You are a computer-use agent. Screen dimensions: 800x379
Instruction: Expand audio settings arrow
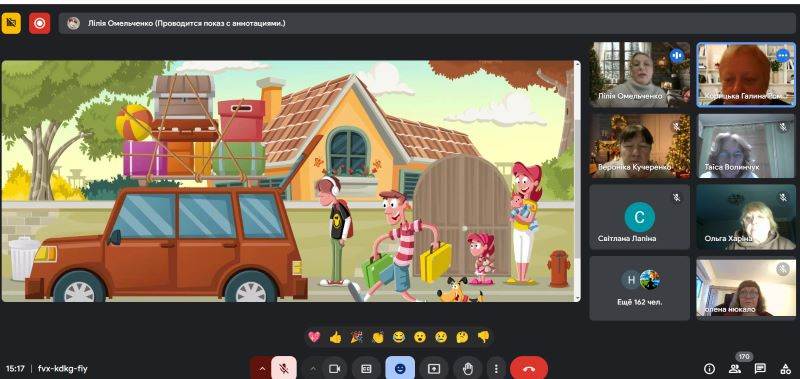262,368
